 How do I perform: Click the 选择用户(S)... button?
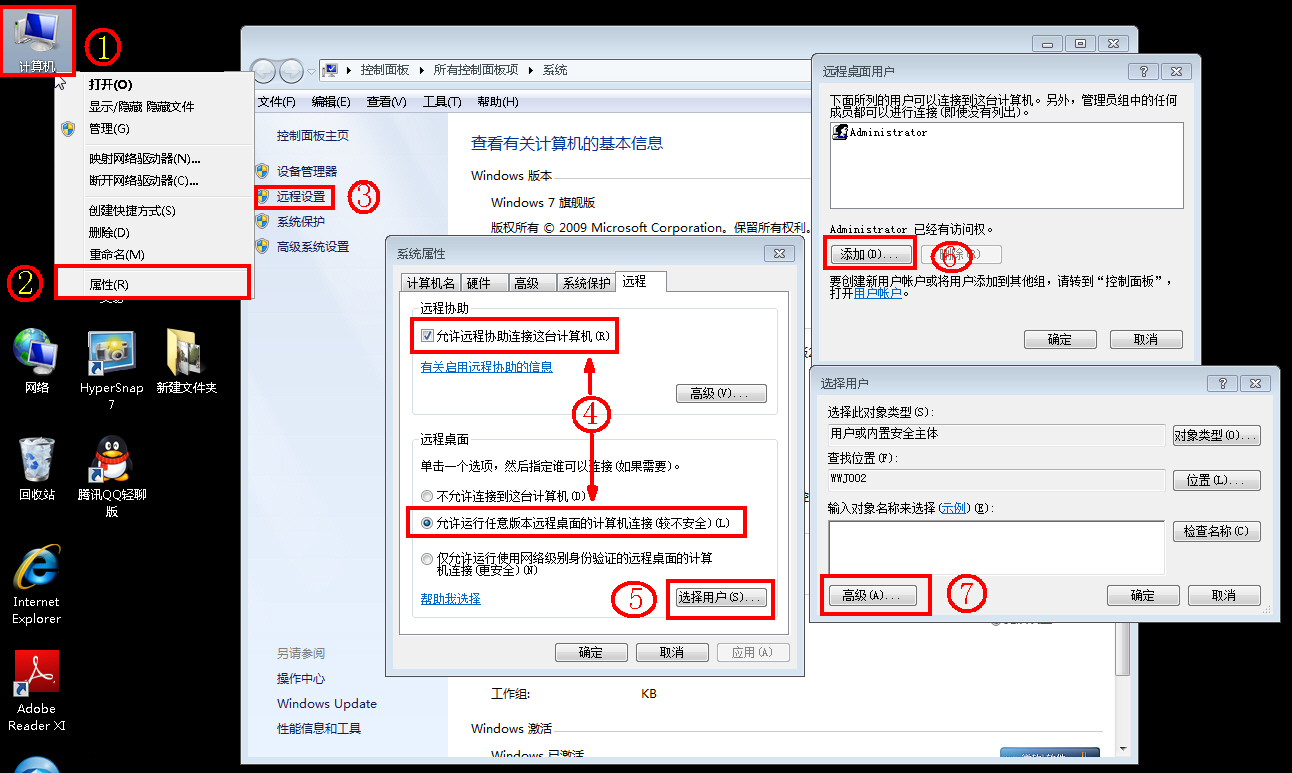[720, 597]
